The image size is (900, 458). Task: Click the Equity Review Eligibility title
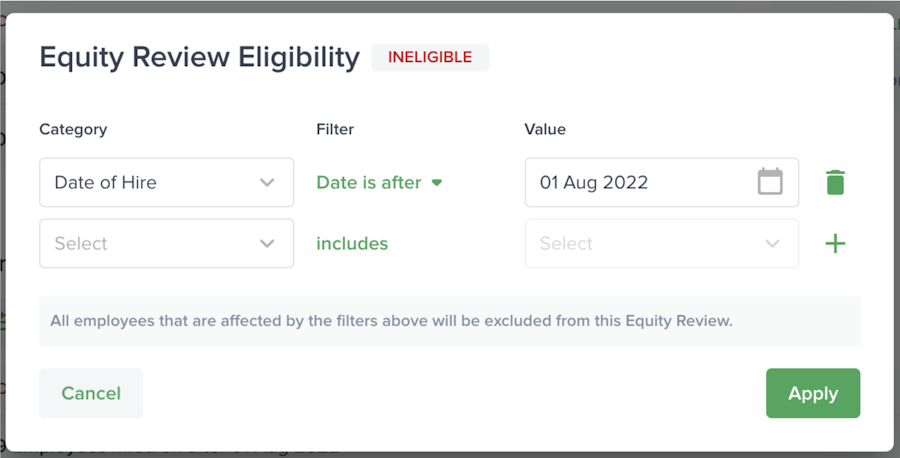click(199, 57)
